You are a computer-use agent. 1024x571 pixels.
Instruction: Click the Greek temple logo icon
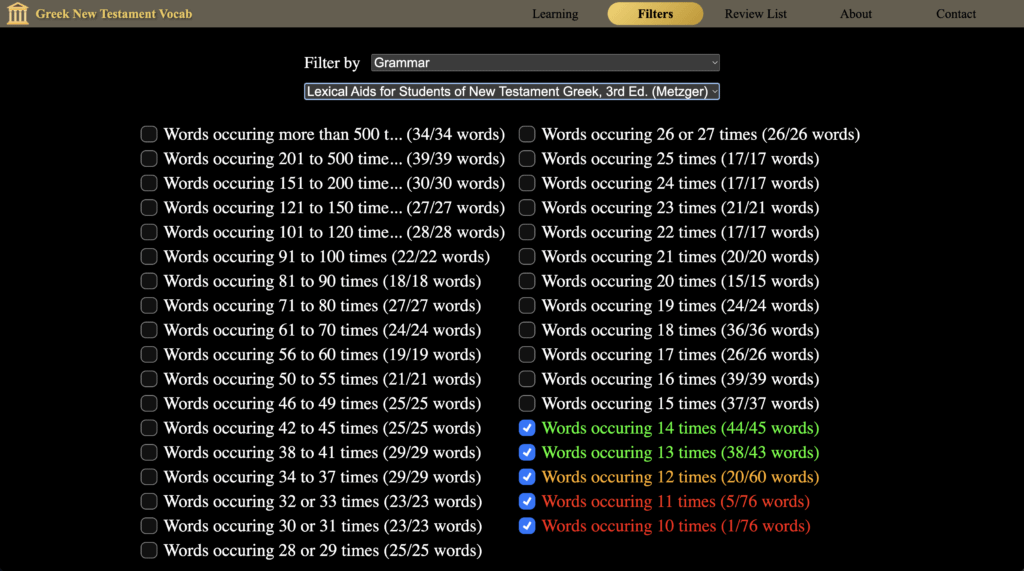pyautogui.click(x=17, y=14)
